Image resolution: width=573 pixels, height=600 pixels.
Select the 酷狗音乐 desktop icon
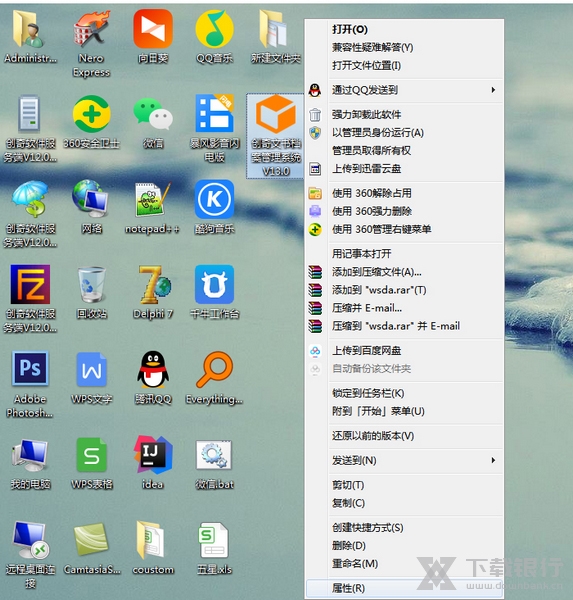(x=214, y=207)
